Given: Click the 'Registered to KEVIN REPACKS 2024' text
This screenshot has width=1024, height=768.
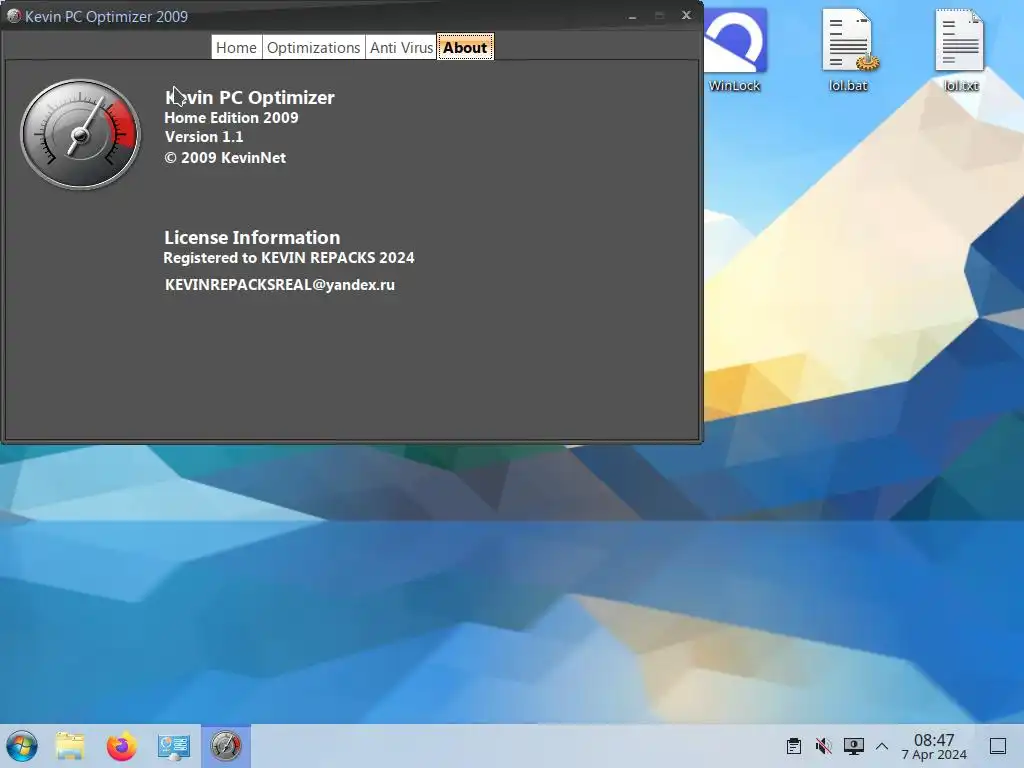Looking at the screenshot, I should pos(289,257).
